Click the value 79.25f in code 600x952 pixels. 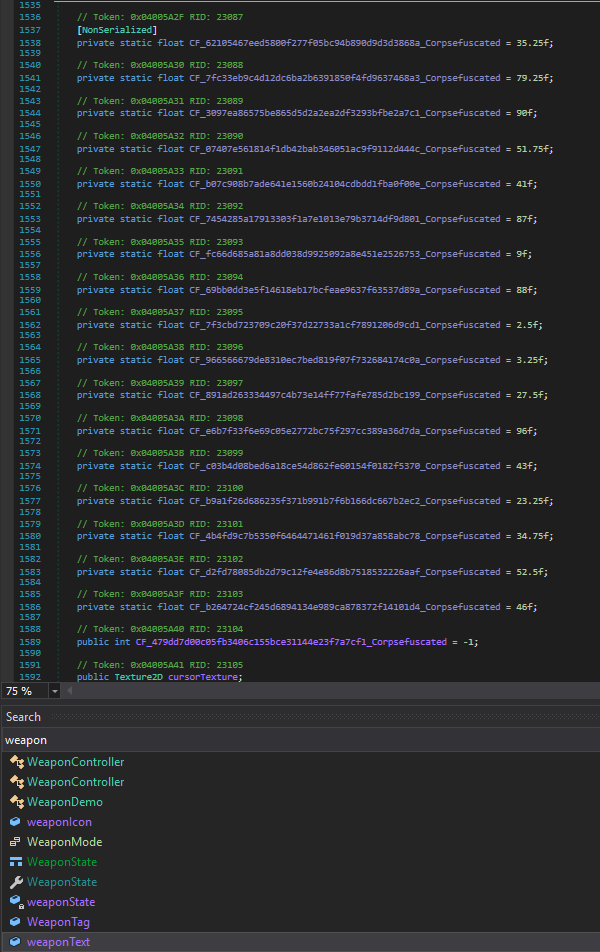[534, 78]
